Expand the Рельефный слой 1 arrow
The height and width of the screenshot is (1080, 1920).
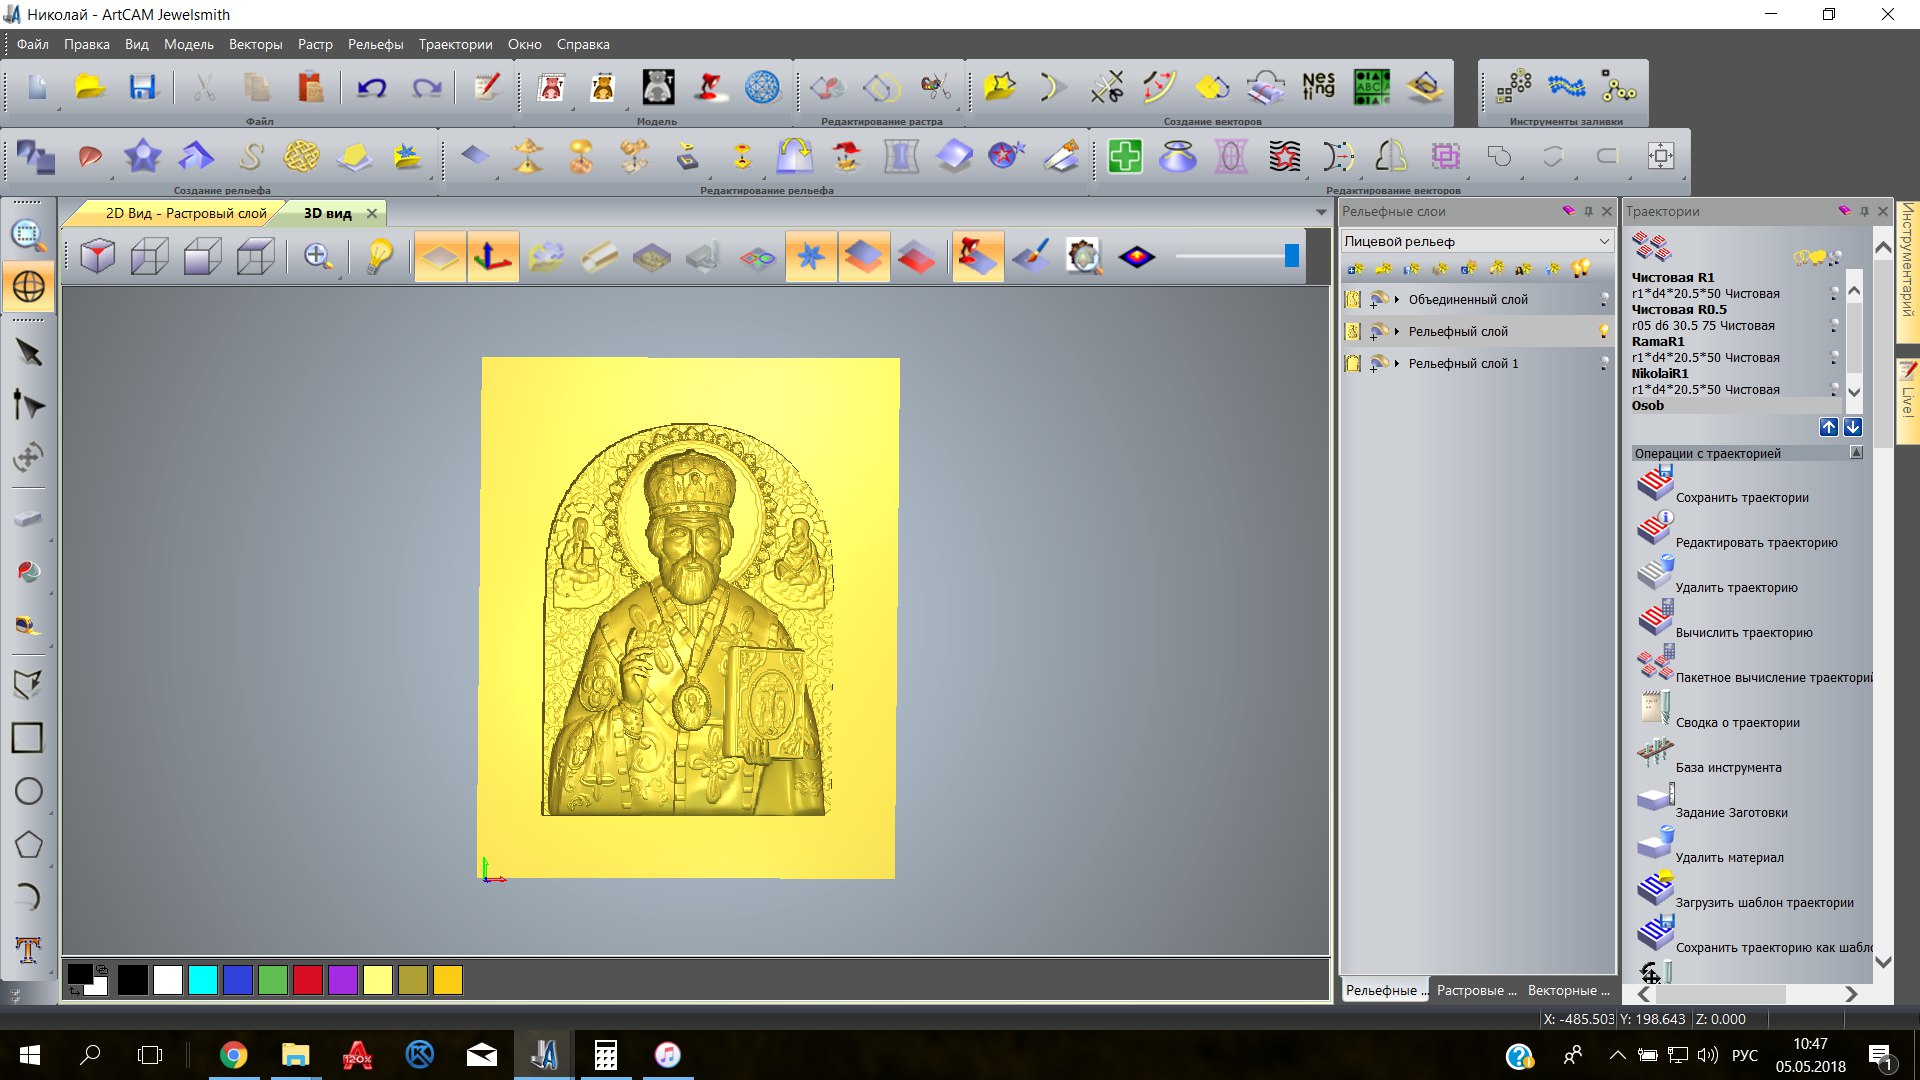1397,363
